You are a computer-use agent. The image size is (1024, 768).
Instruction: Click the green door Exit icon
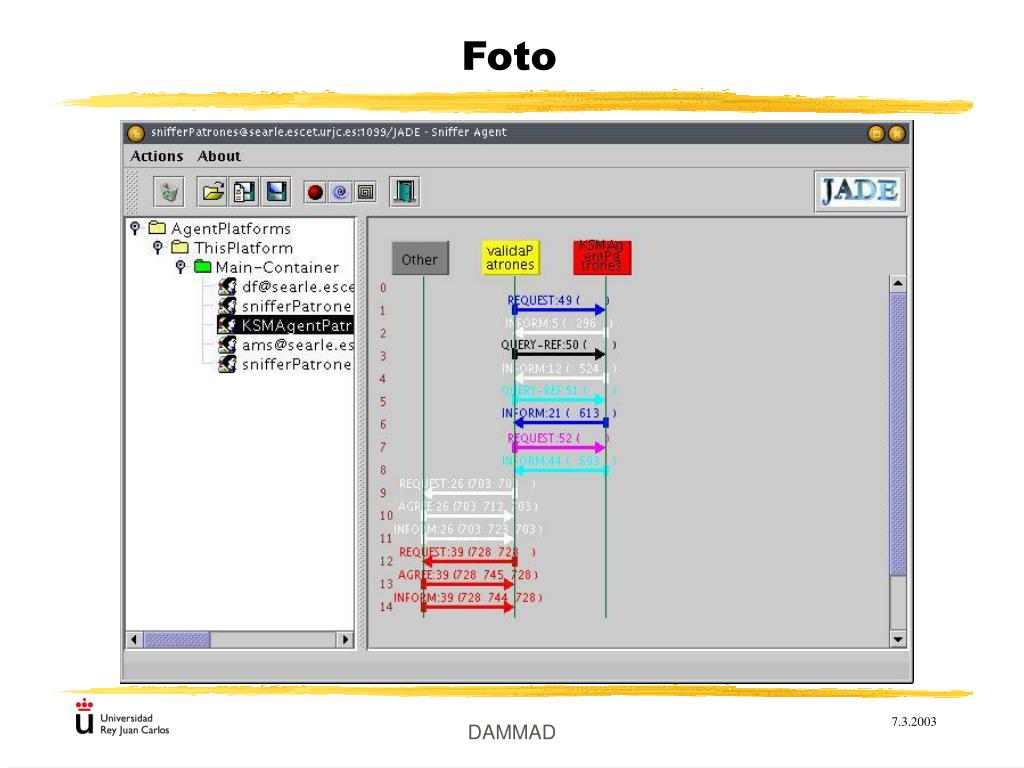tap(404, 192)
